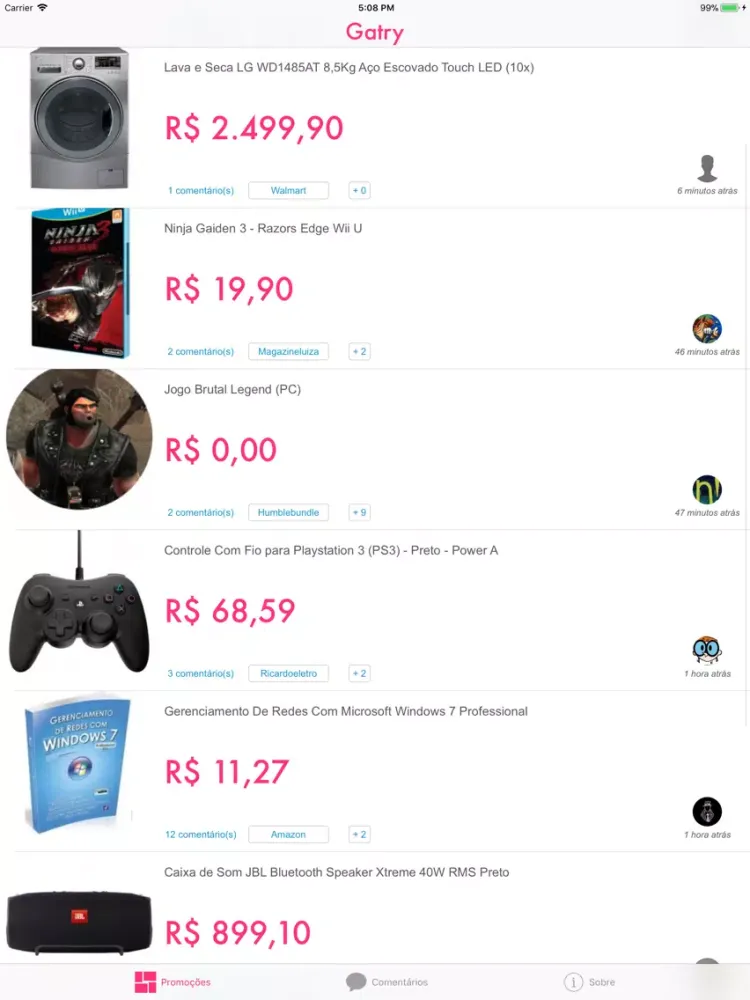Tap the gray default avatar on the LG washer deal

pyautogui.click(x=707, y=168)
